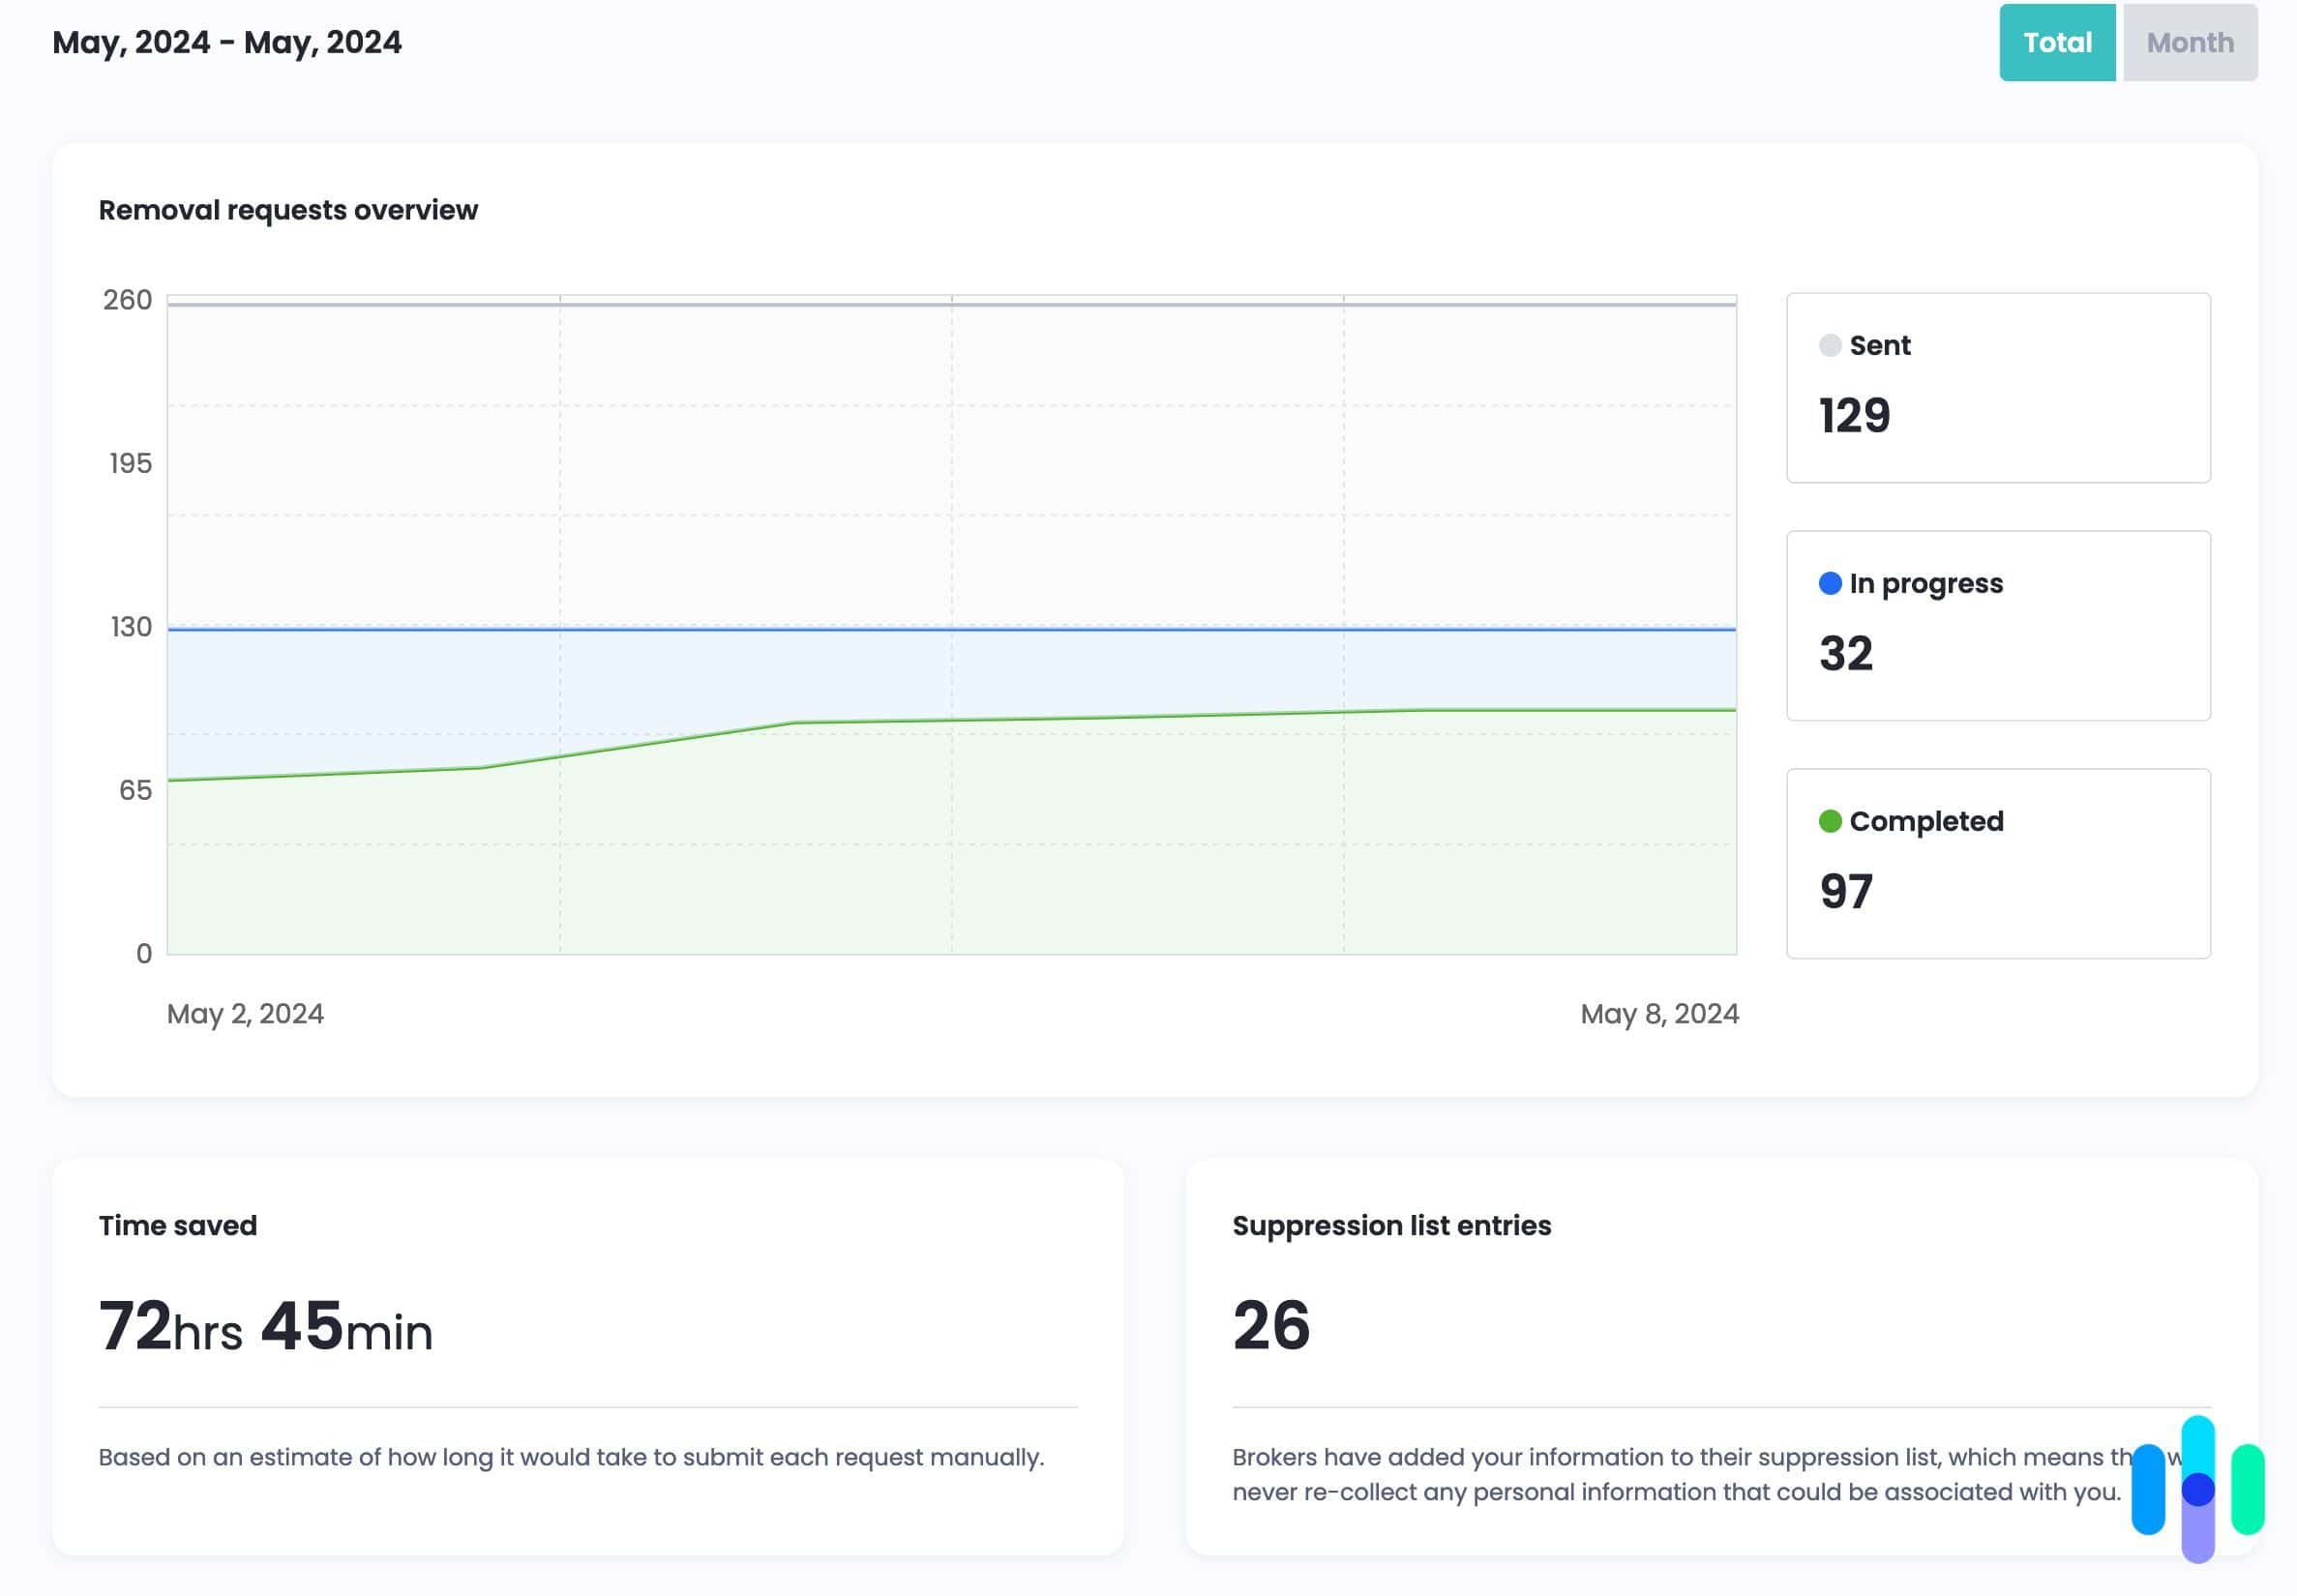This screenshot has height=1596, width=2297.
Task: Click the green Completed legend dot
Action: point(1829,822)
